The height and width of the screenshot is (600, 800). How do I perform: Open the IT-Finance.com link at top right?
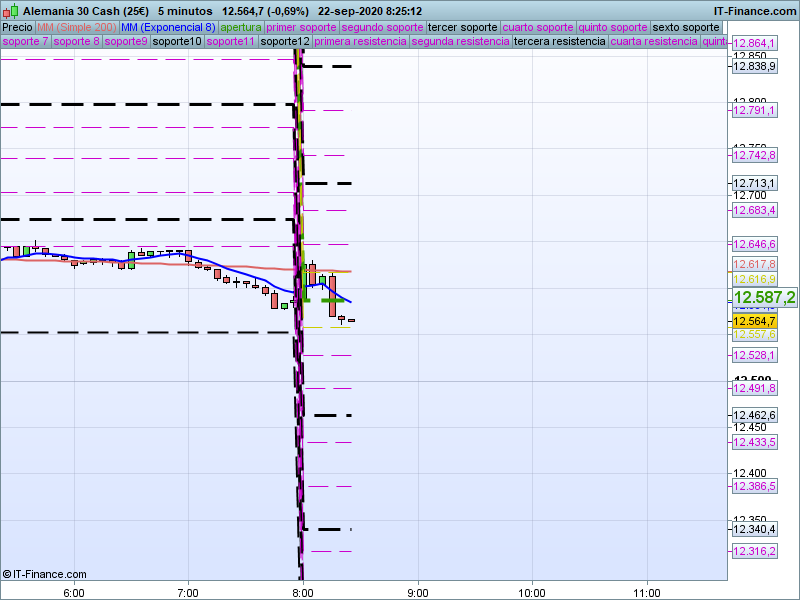[755, 11]
